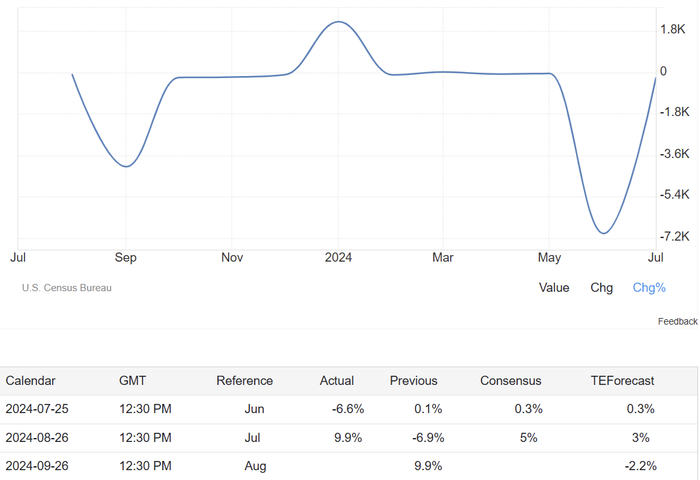Image resolution: width=700 pixels, height=480 pixels.
Task: Click the chart's lowest dip after May
Action: coord(603,233)
